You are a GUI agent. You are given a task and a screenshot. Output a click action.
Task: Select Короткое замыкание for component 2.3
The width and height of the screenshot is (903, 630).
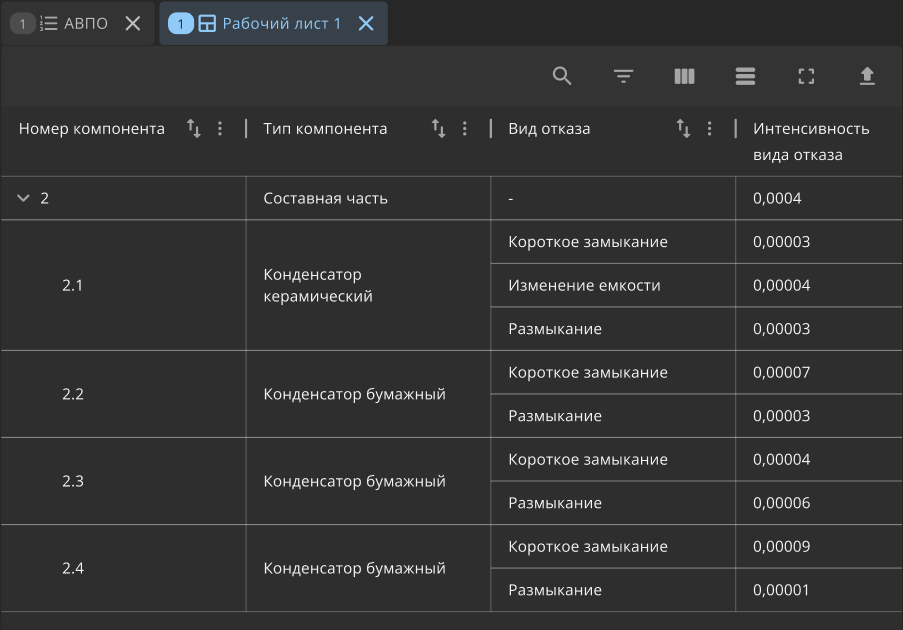613,460
